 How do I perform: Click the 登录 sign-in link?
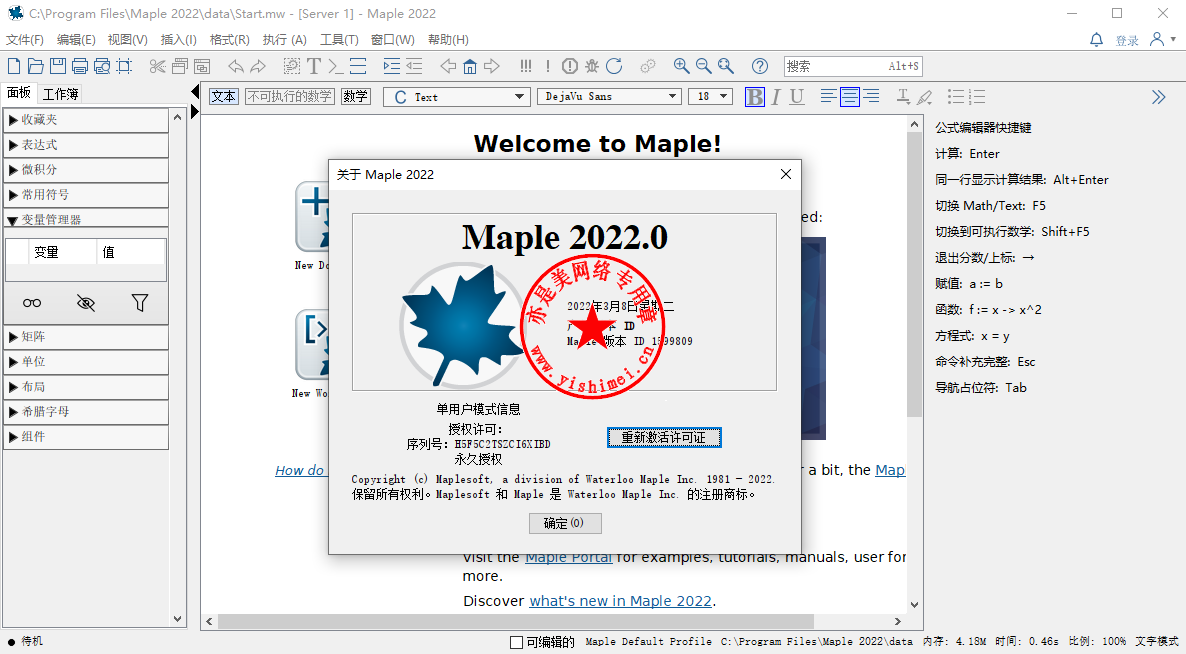click(x=1126, y=40)
